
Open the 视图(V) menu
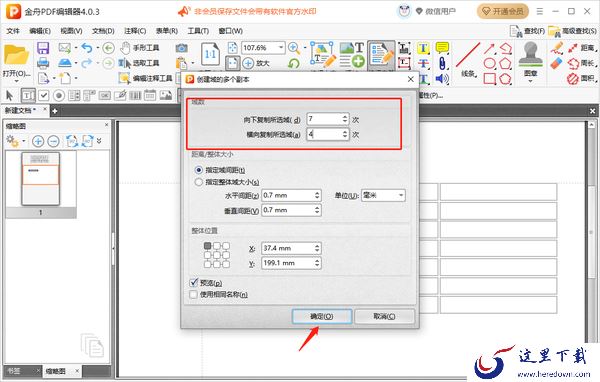click(72, 31)
